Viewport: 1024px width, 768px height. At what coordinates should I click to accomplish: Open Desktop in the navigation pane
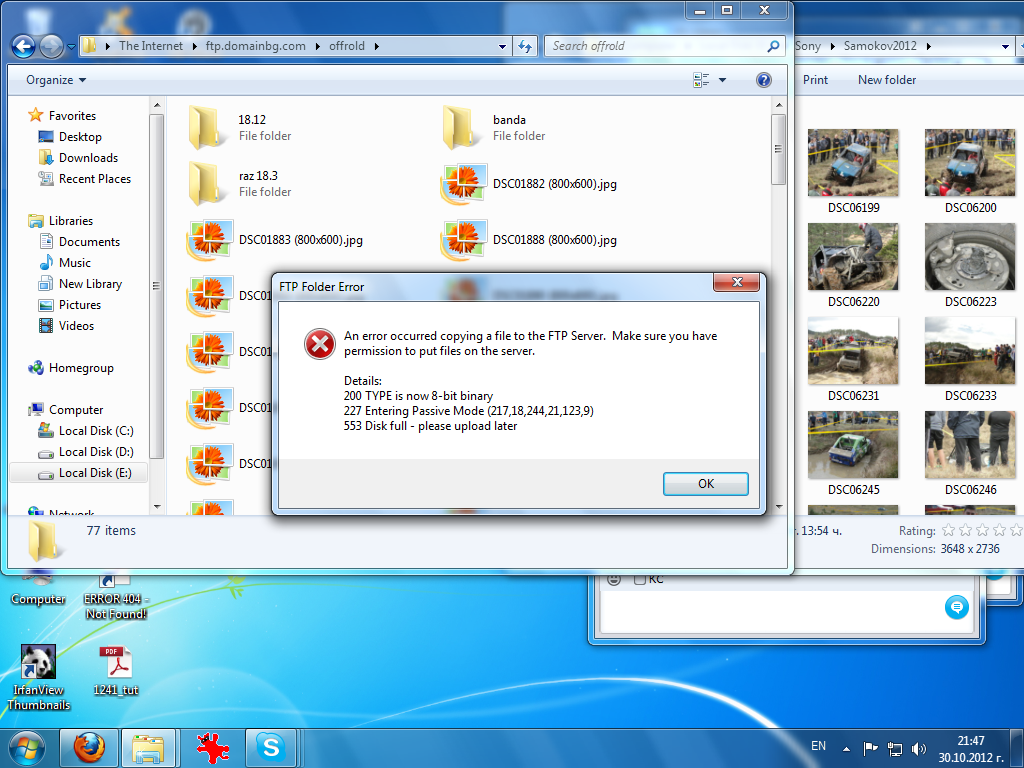coord(80,136)
